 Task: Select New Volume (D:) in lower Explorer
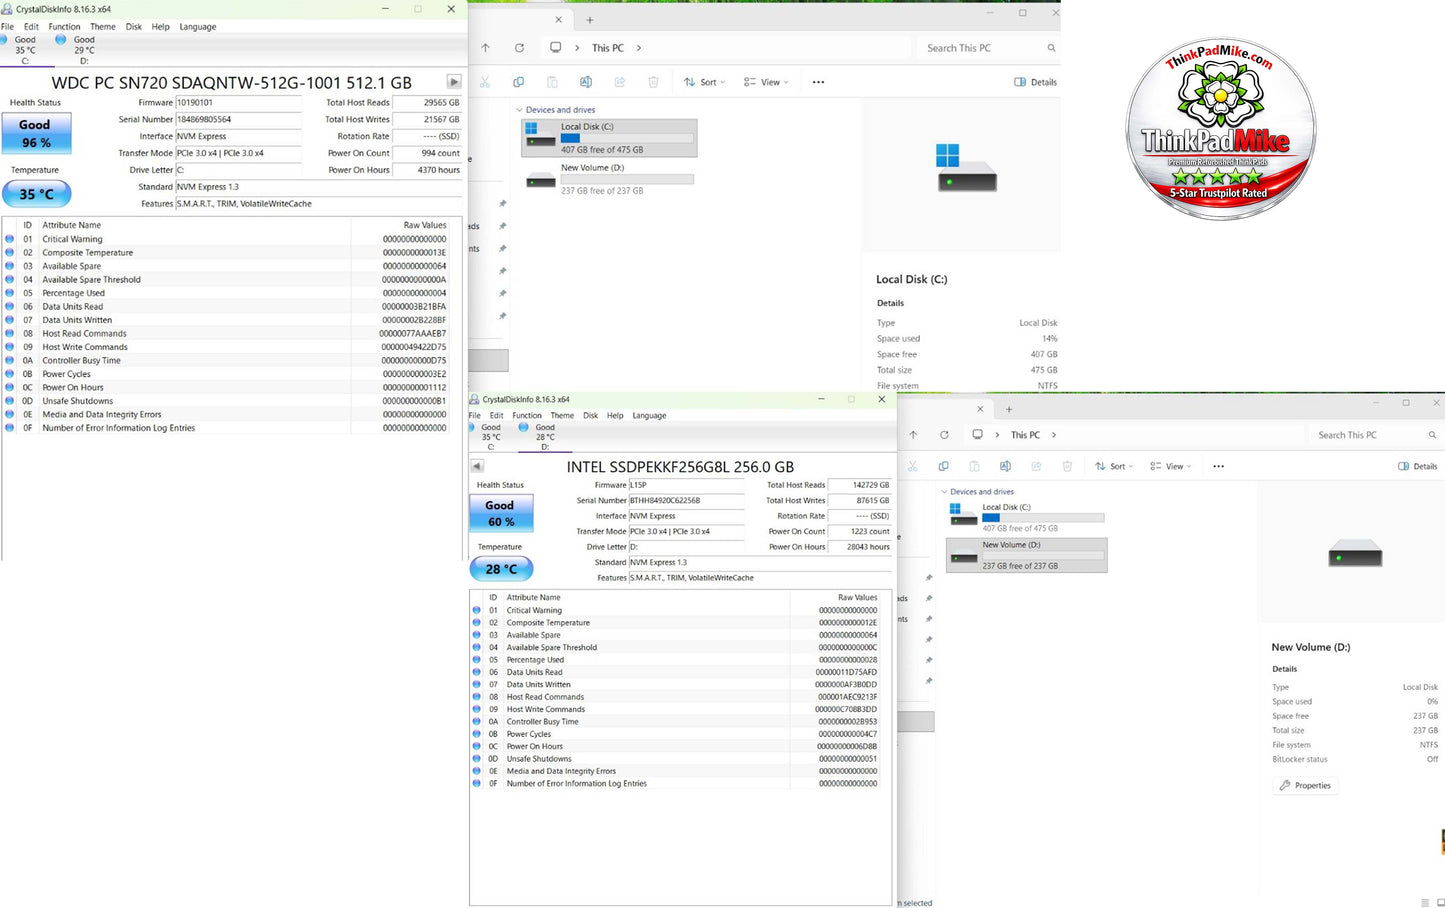pos(1026,555)
